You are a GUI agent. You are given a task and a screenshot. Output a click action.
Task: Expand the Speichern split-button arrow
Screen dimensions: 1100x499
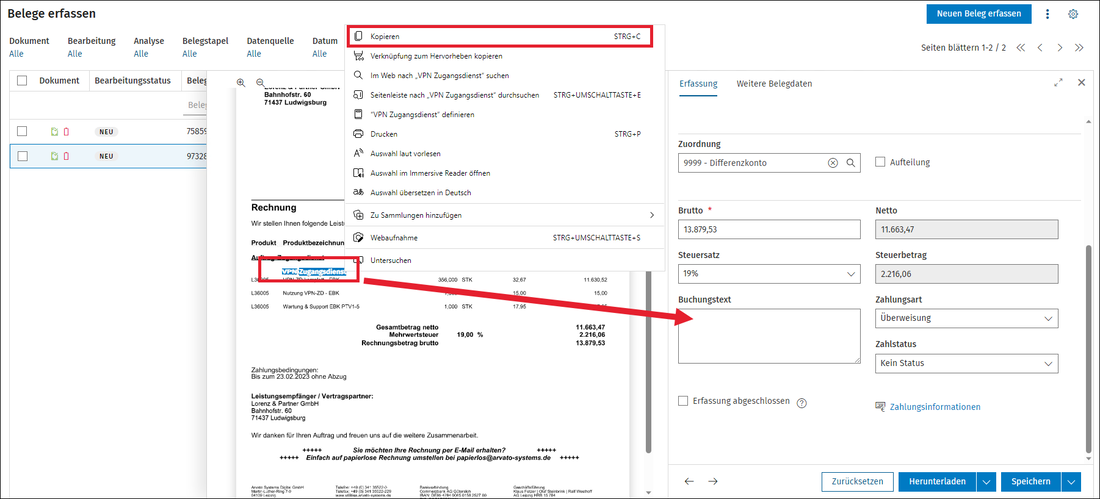pyautogui.click(x=1071, y=481)
